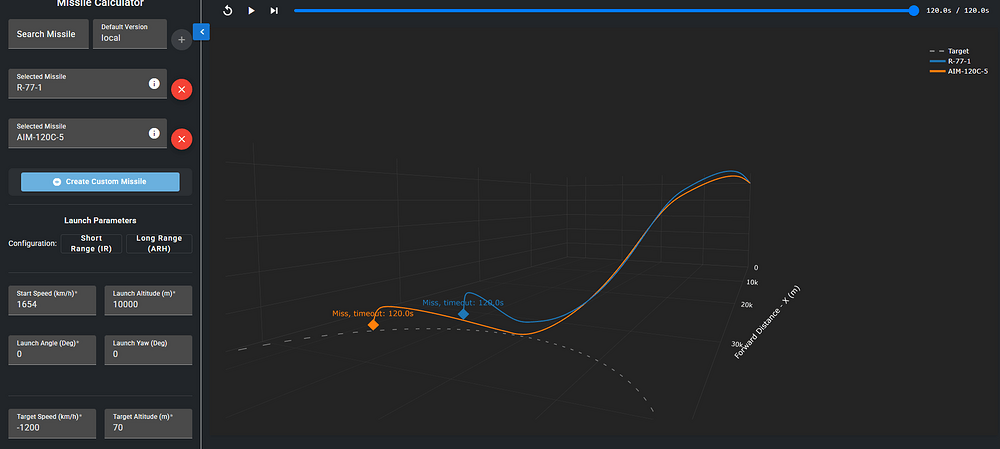1000x449 pixels.
Task: Select Short Range (IR) configuration
Action: [90, 243]
